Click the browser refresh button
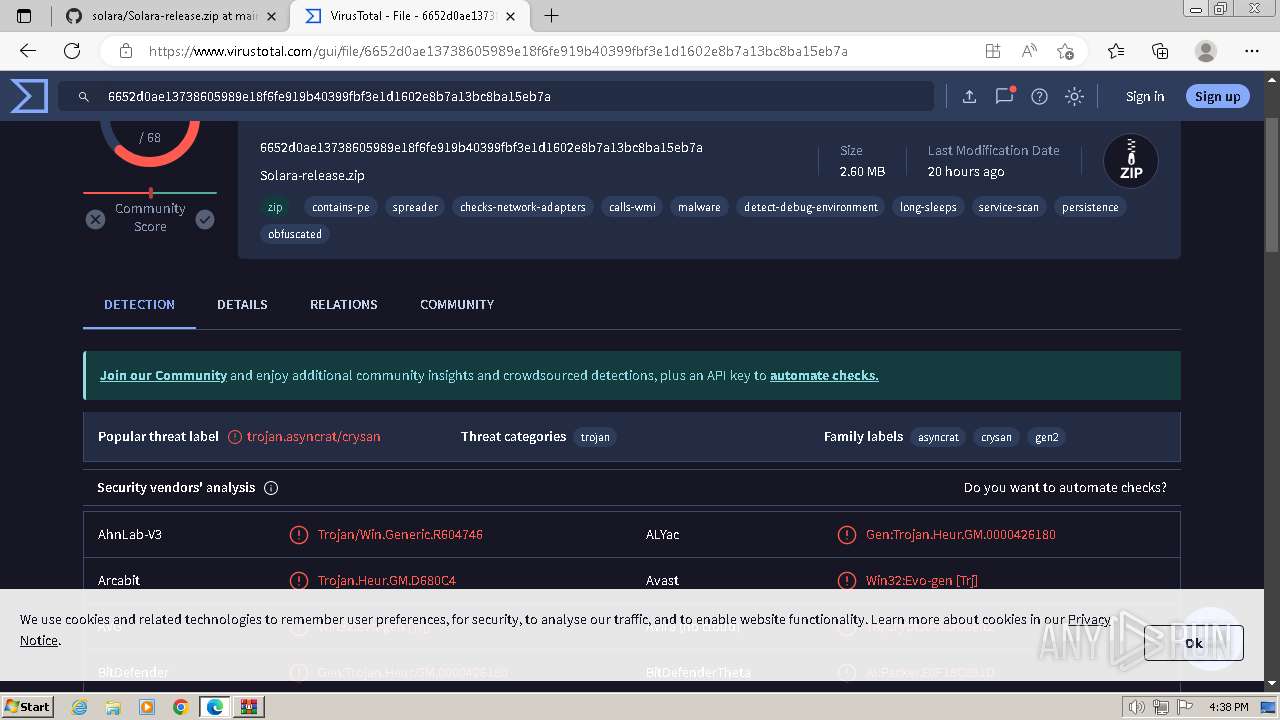The image size is (1280, 720). click(72, 51)
